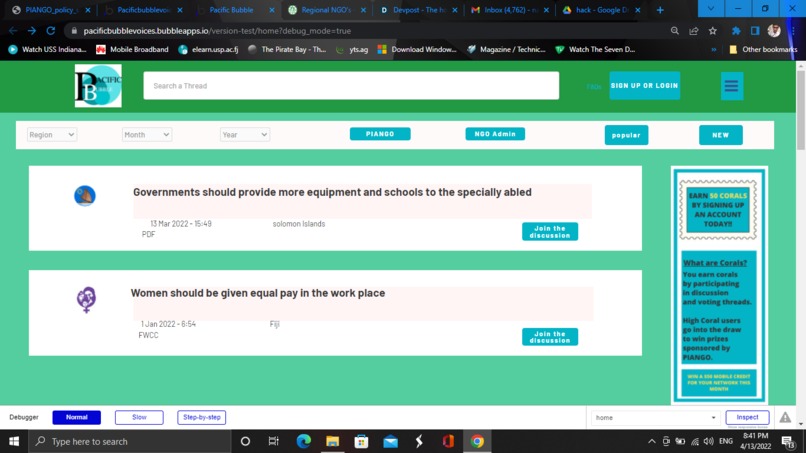Click the NEW threads button
The width and height of the screenshot is (806, 453).
coord(721,135)
